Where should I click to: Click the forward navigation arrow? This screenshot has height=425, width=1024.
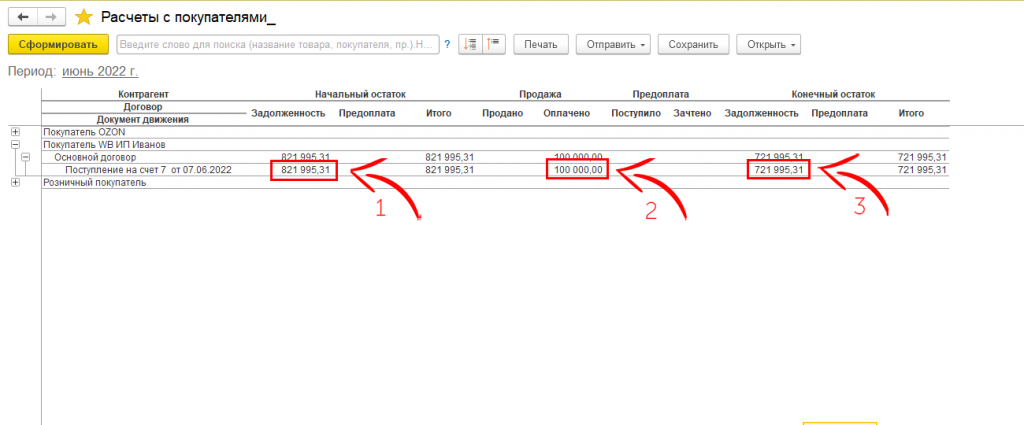point(52,17)
